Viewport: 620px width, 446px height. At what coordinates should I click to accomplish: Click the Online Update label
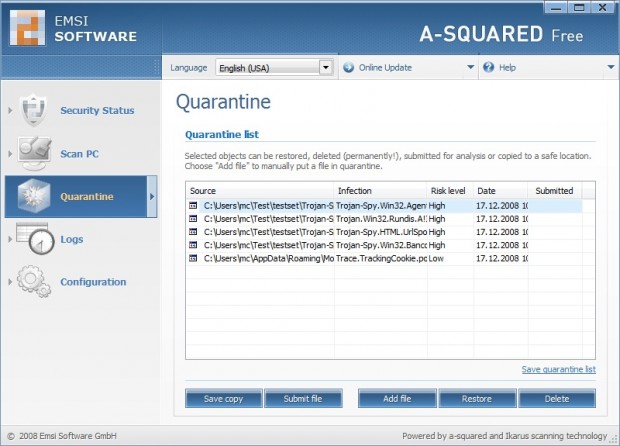click(385, 68)
